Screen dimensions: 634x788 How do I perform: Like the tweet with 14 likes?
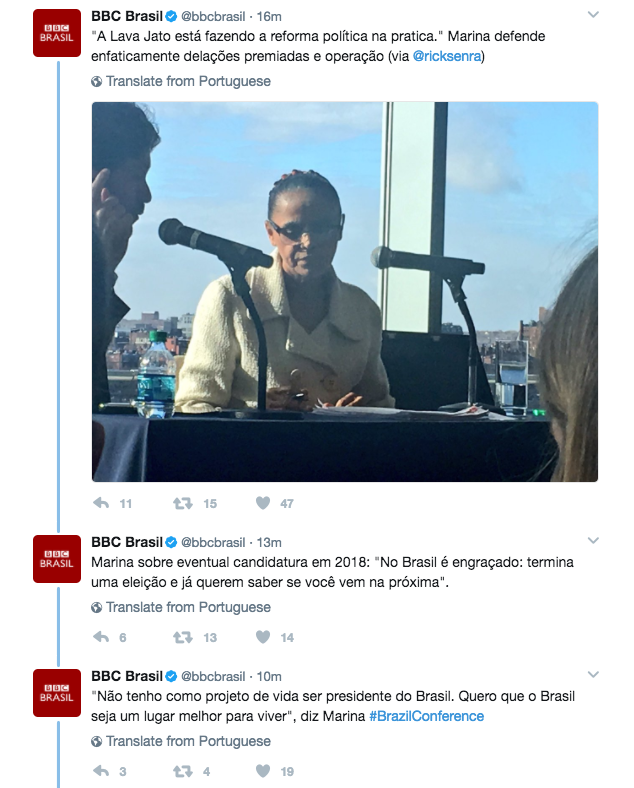coord(263,637)
